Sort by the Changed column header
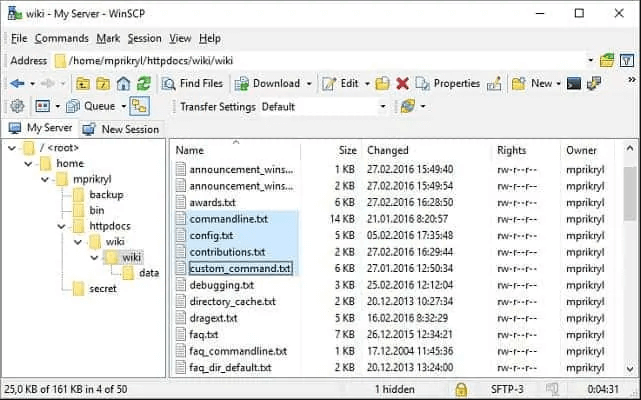This screenshot has width=641, height=400. (x=427, y=151)
